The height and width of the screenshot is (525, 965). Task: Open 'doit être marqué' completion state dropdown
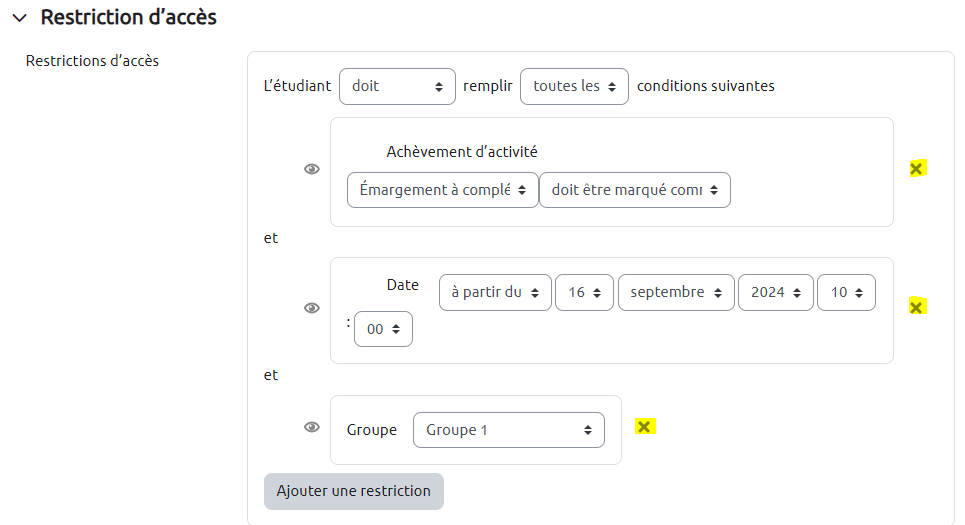tap(634, 190)
